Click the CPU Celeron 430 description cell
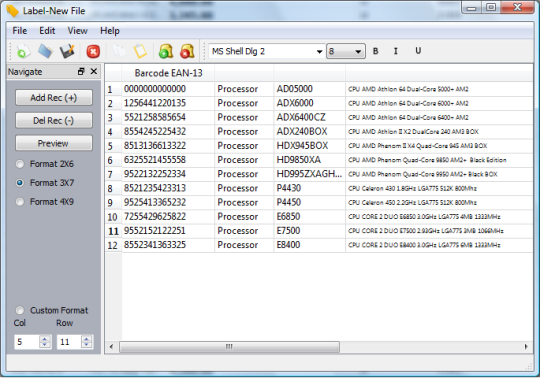Image resolution: width=540 pixels, height=378 pixels. point(439,188)
